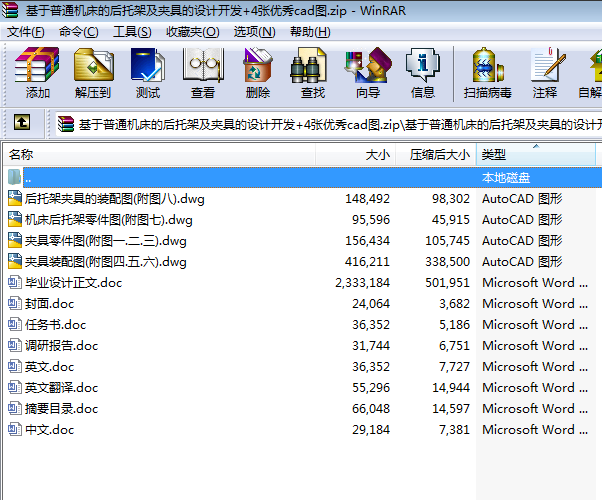Open the 文件(F) menu

coord(25,31)
